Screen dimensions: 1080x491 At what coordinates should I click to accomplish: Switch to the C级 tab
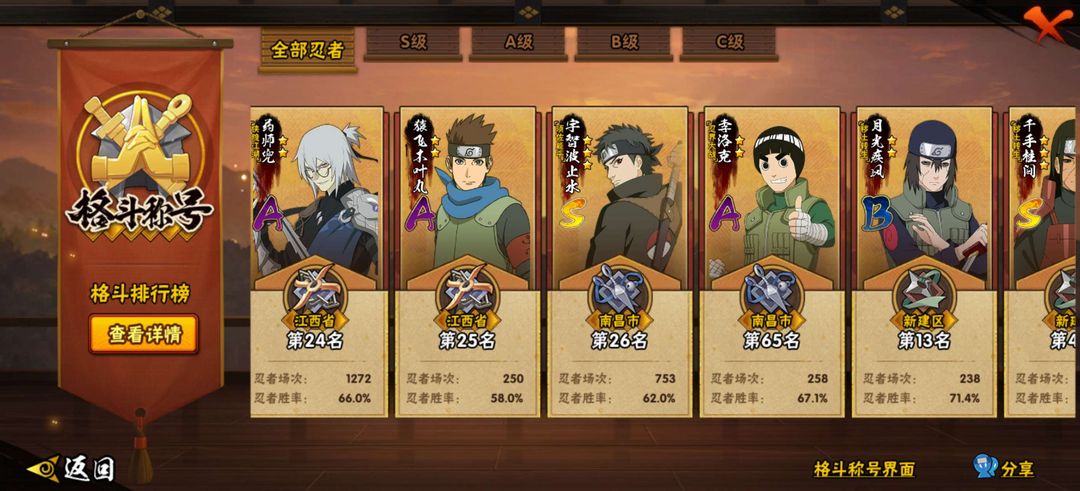pyautogui.click(x=729, y=43)
